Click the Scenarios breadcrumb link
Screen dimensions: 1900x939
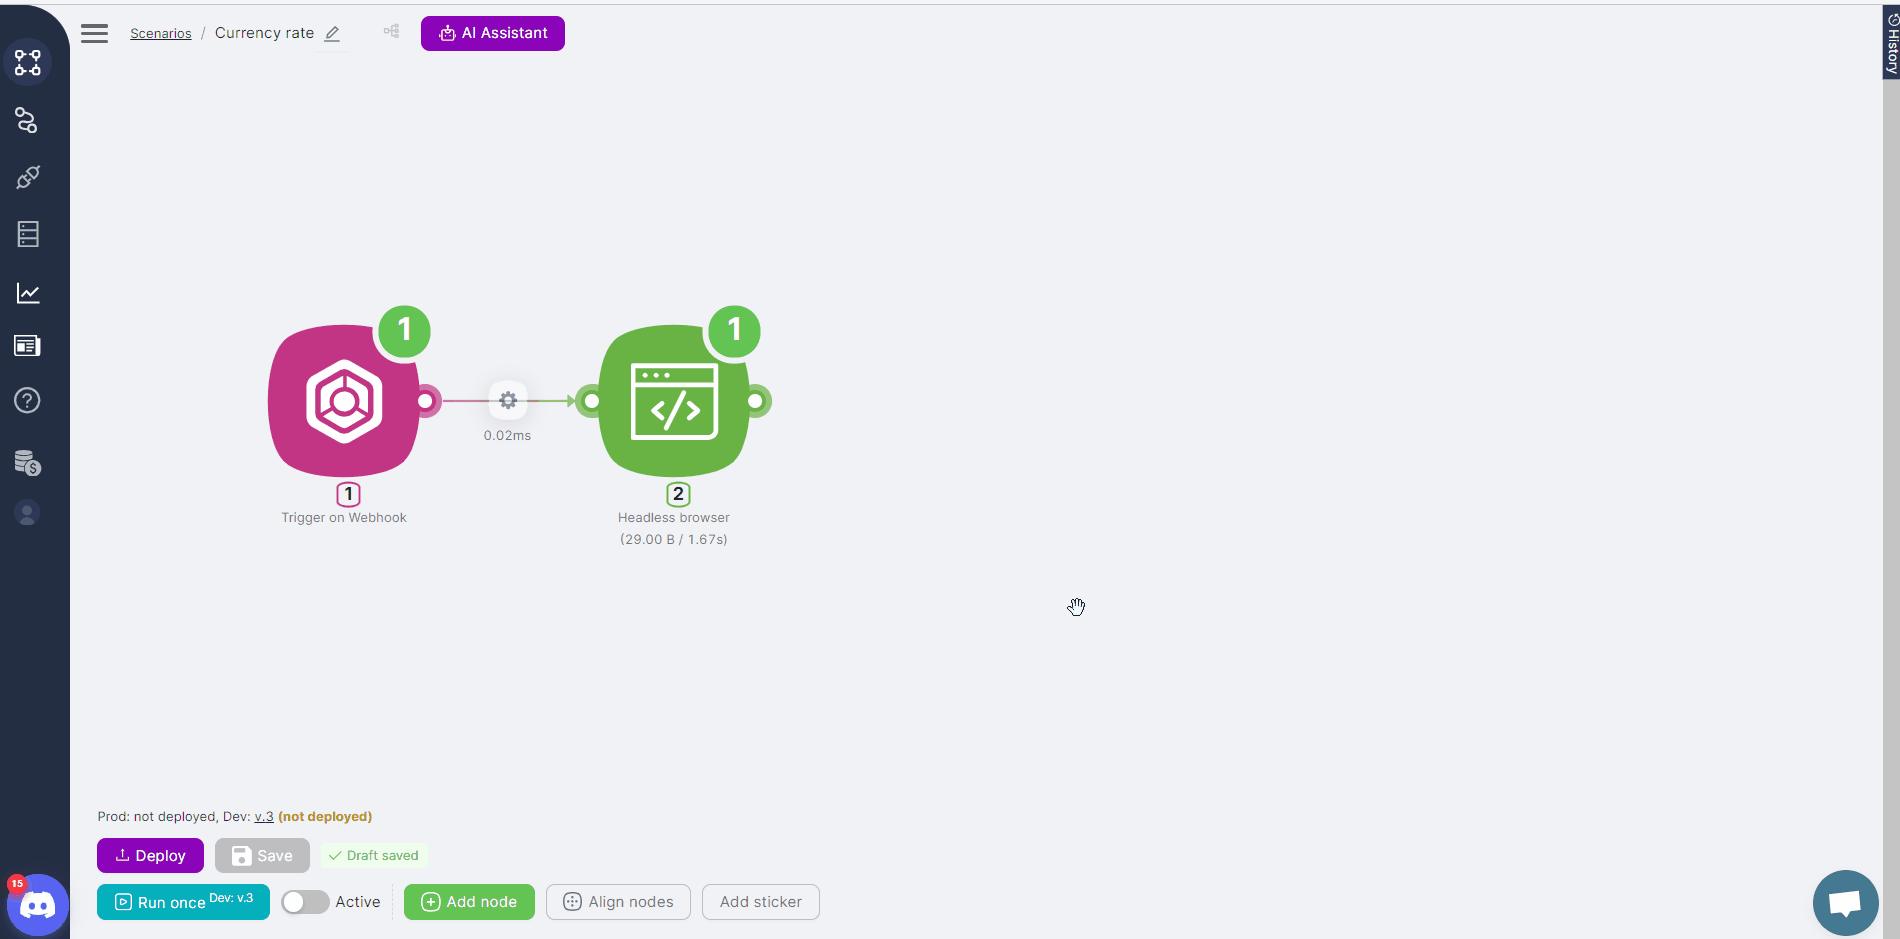click(x=160, y=33)
